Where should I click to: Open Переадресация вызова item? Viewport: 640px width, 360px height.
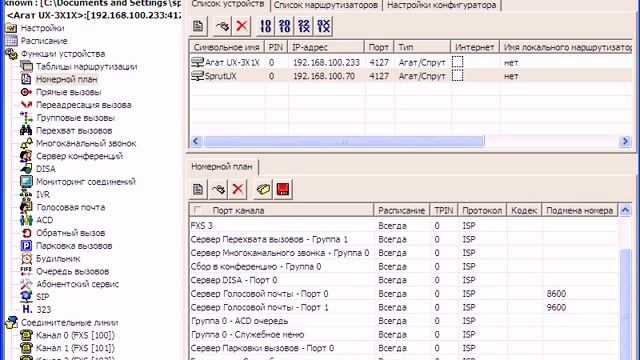84,105
